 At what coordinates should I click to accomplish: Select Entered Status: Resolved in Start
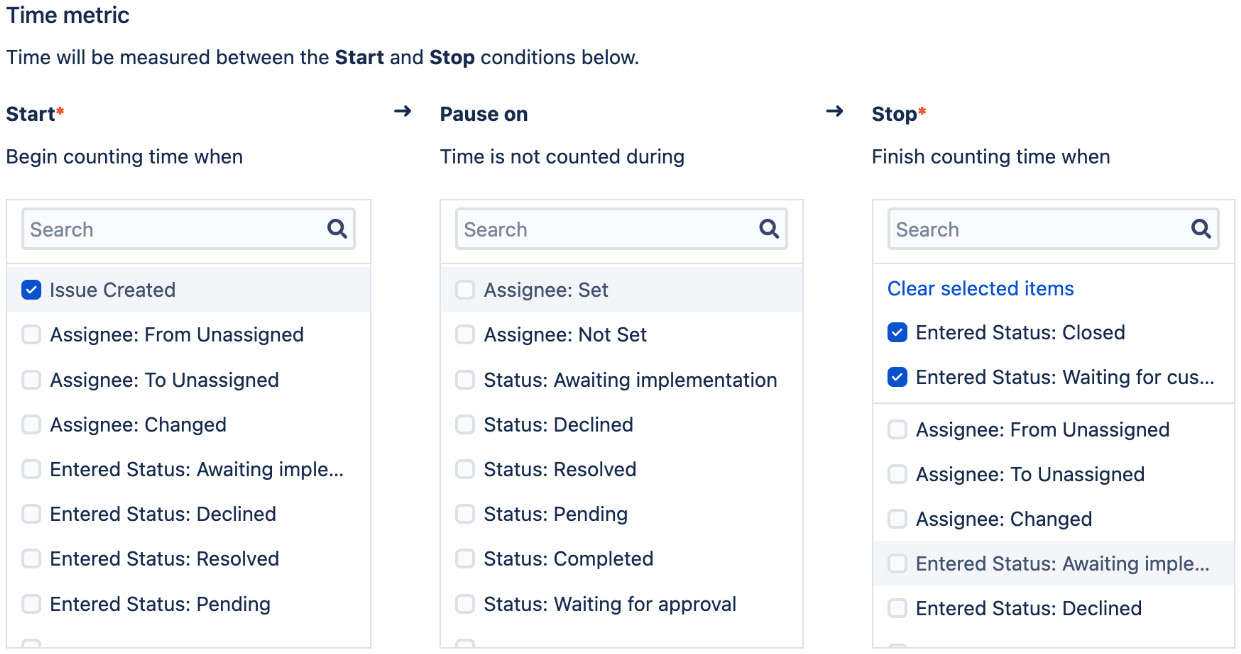pyautogui.click(x=32, y=559)
